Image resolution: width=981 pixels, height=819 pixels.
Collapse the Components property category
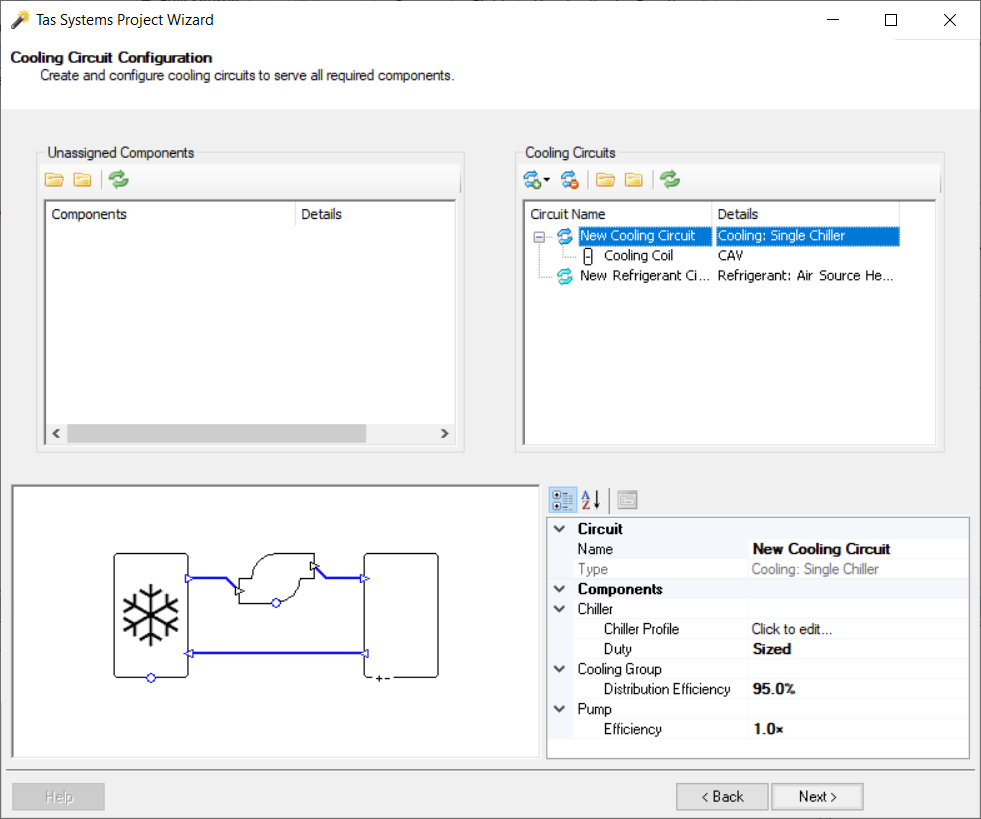(x=560, y=589)
